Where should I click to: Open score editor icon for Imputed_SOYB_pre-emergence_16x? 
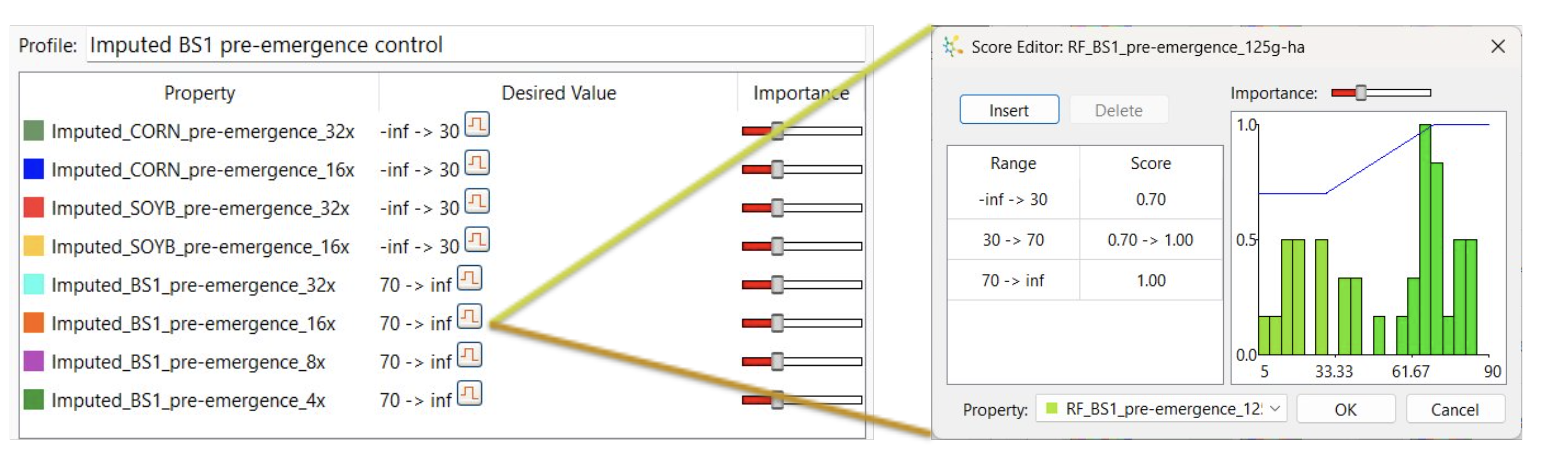click(x=477, y=243)
